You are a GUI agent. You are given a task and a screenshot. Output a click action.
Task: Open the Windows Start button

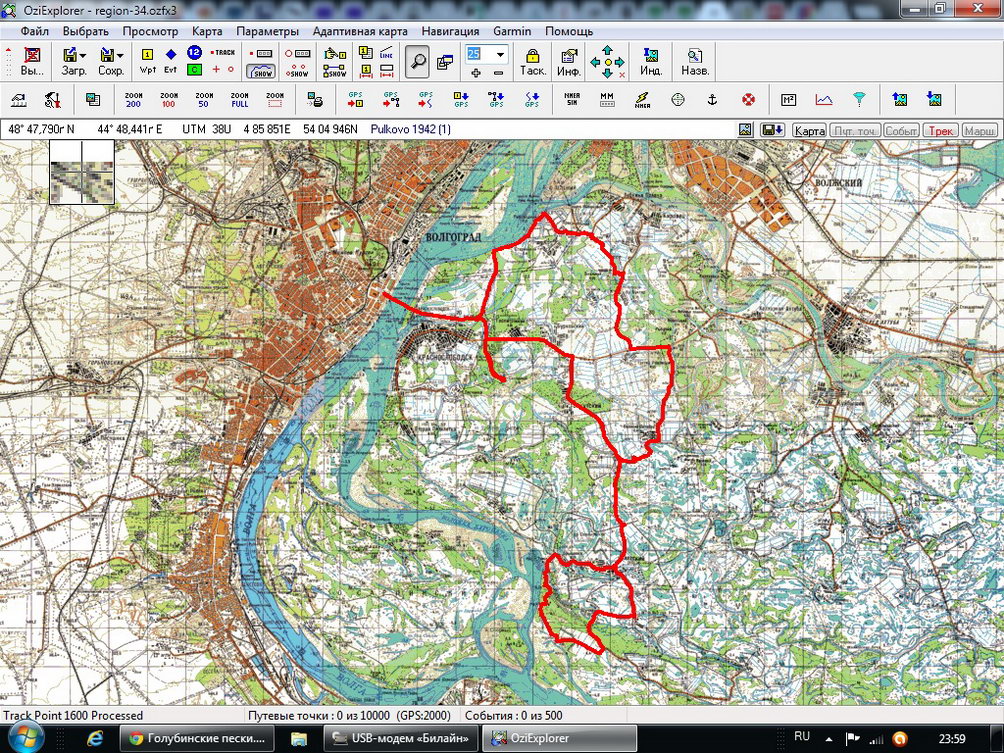[x=24, y=738]
